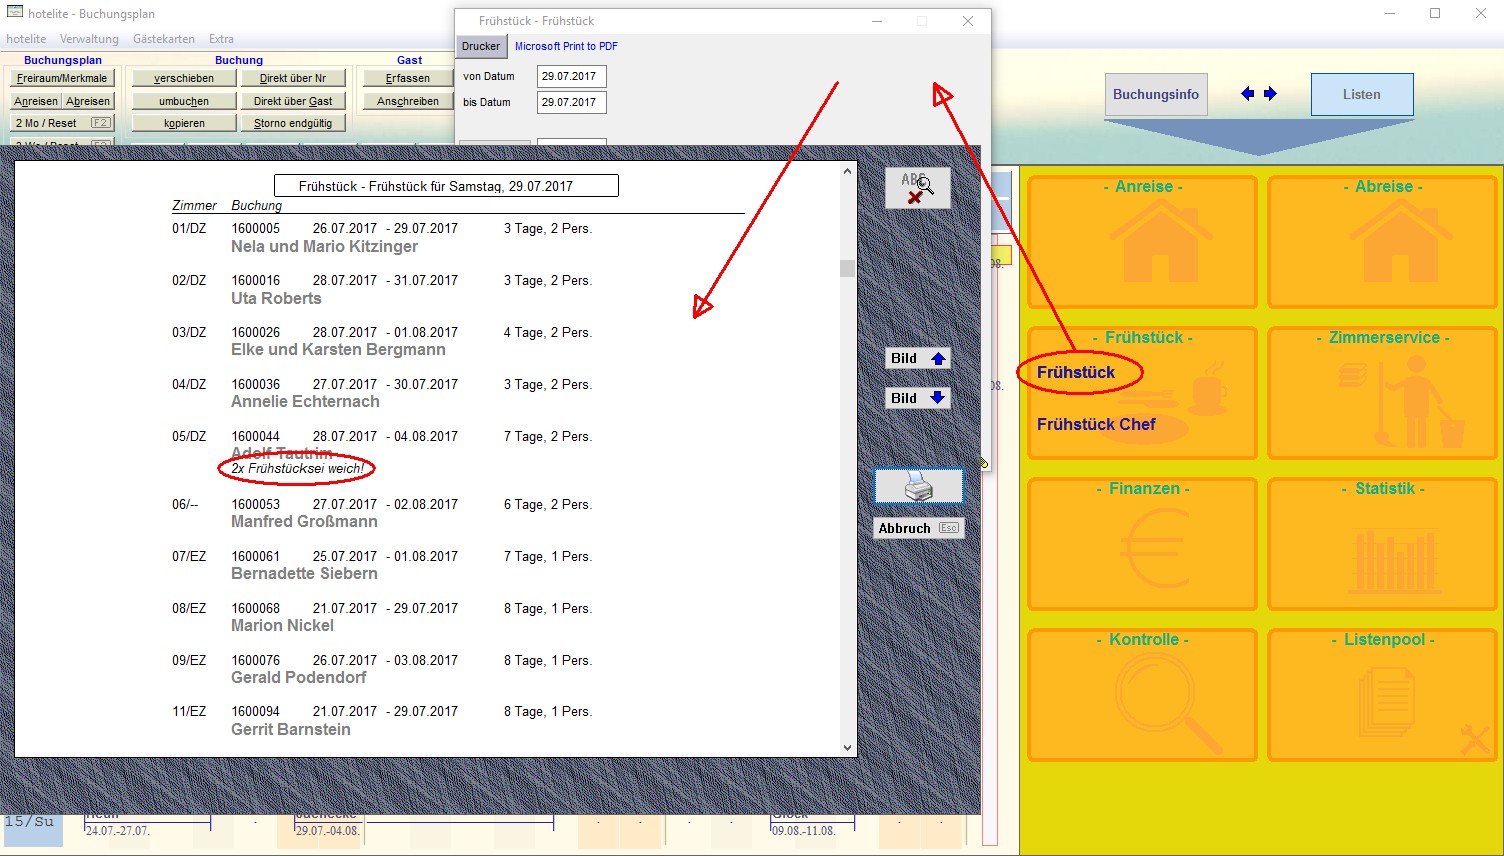Click the ABC search cancel icon
1504x856 pixels.
pyautogui.click(x=917, y=188)
